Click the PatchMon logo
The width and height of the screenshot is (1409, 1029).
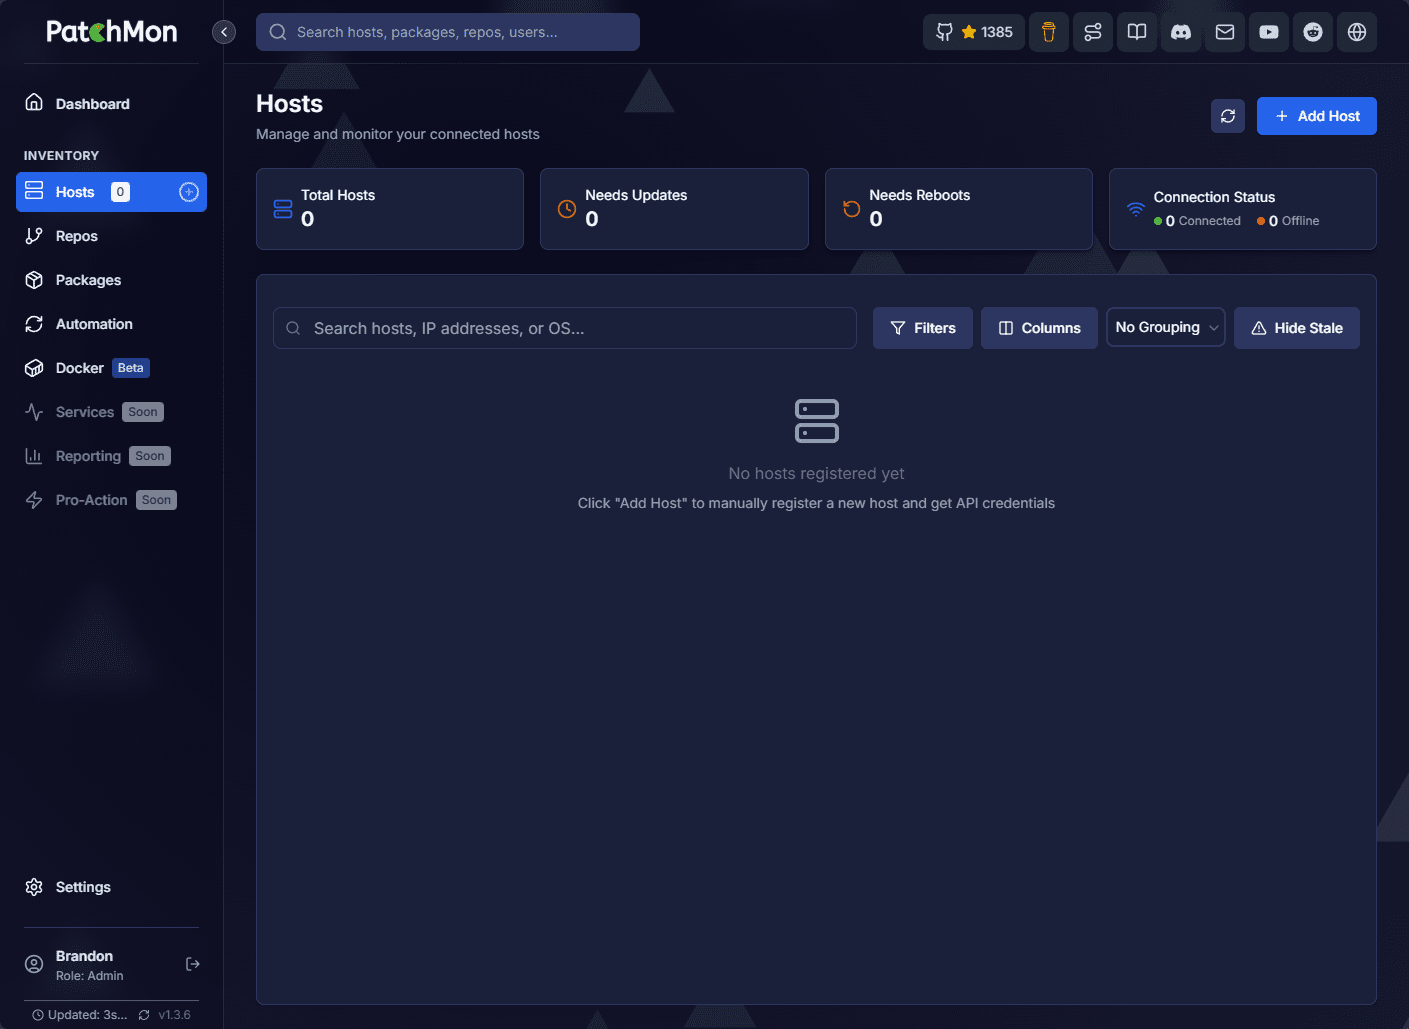pyautogui.click(x=112, y=32)
